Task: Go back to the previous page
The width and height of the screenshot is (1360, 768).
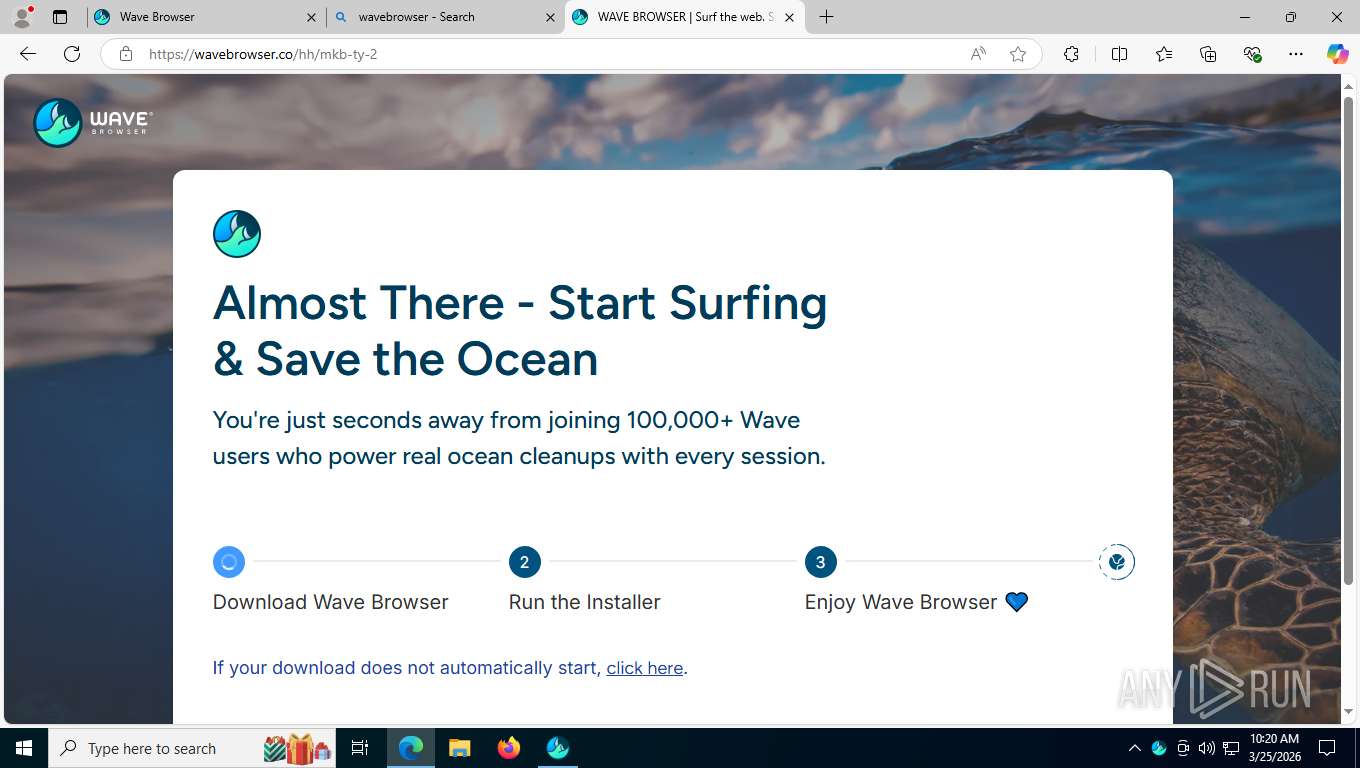Action: 28,54
